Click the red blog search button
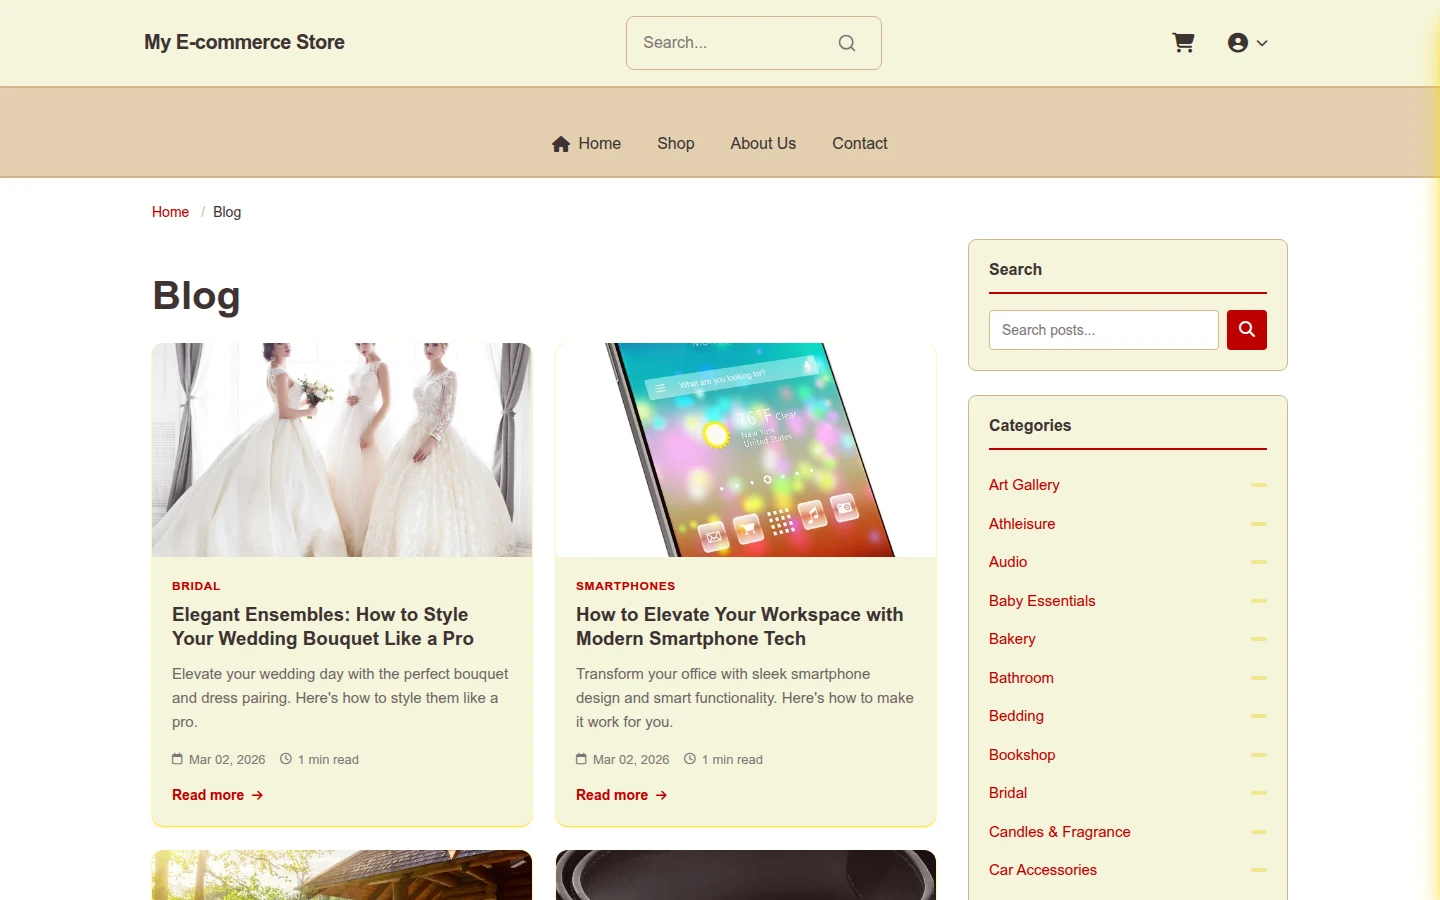 click(x=1247, y=330)
